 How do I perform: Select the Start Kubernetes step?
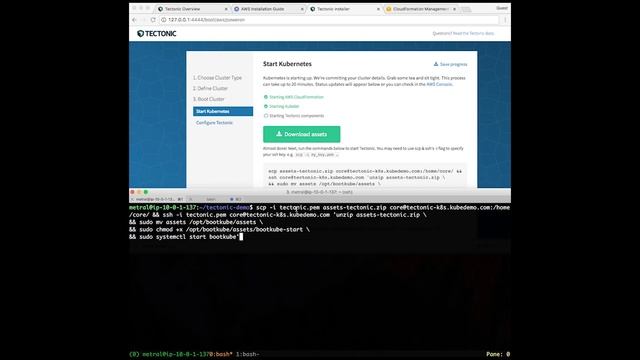click(223, 111)
